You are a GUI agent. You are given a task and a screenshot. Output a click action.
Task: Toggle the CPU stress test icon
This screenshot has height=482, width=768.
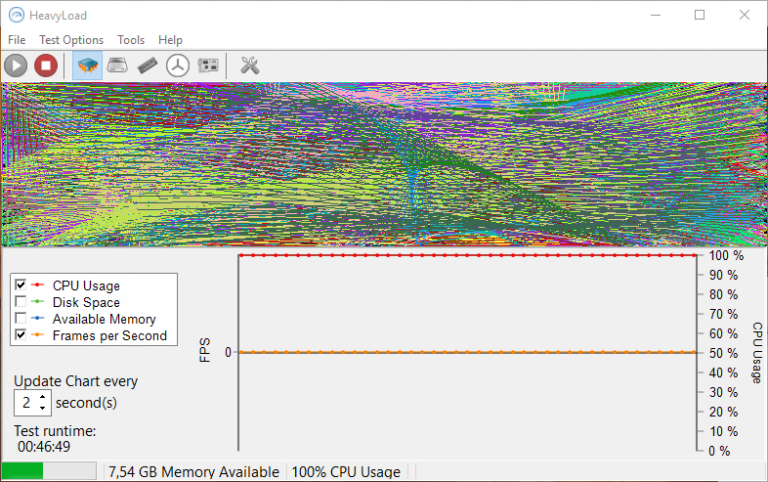[88, 66]
